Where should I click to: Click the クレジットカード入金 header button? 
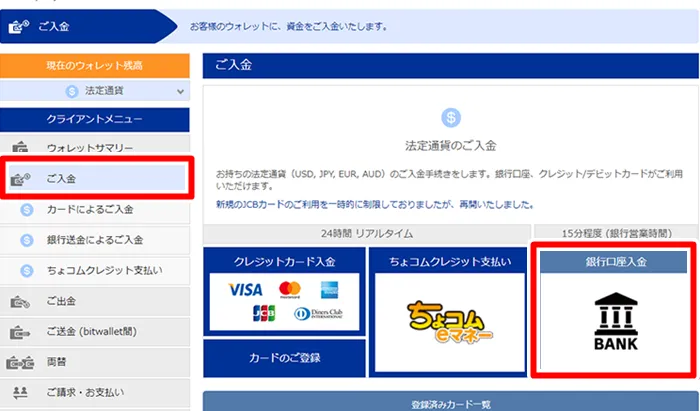pos(284,261)
